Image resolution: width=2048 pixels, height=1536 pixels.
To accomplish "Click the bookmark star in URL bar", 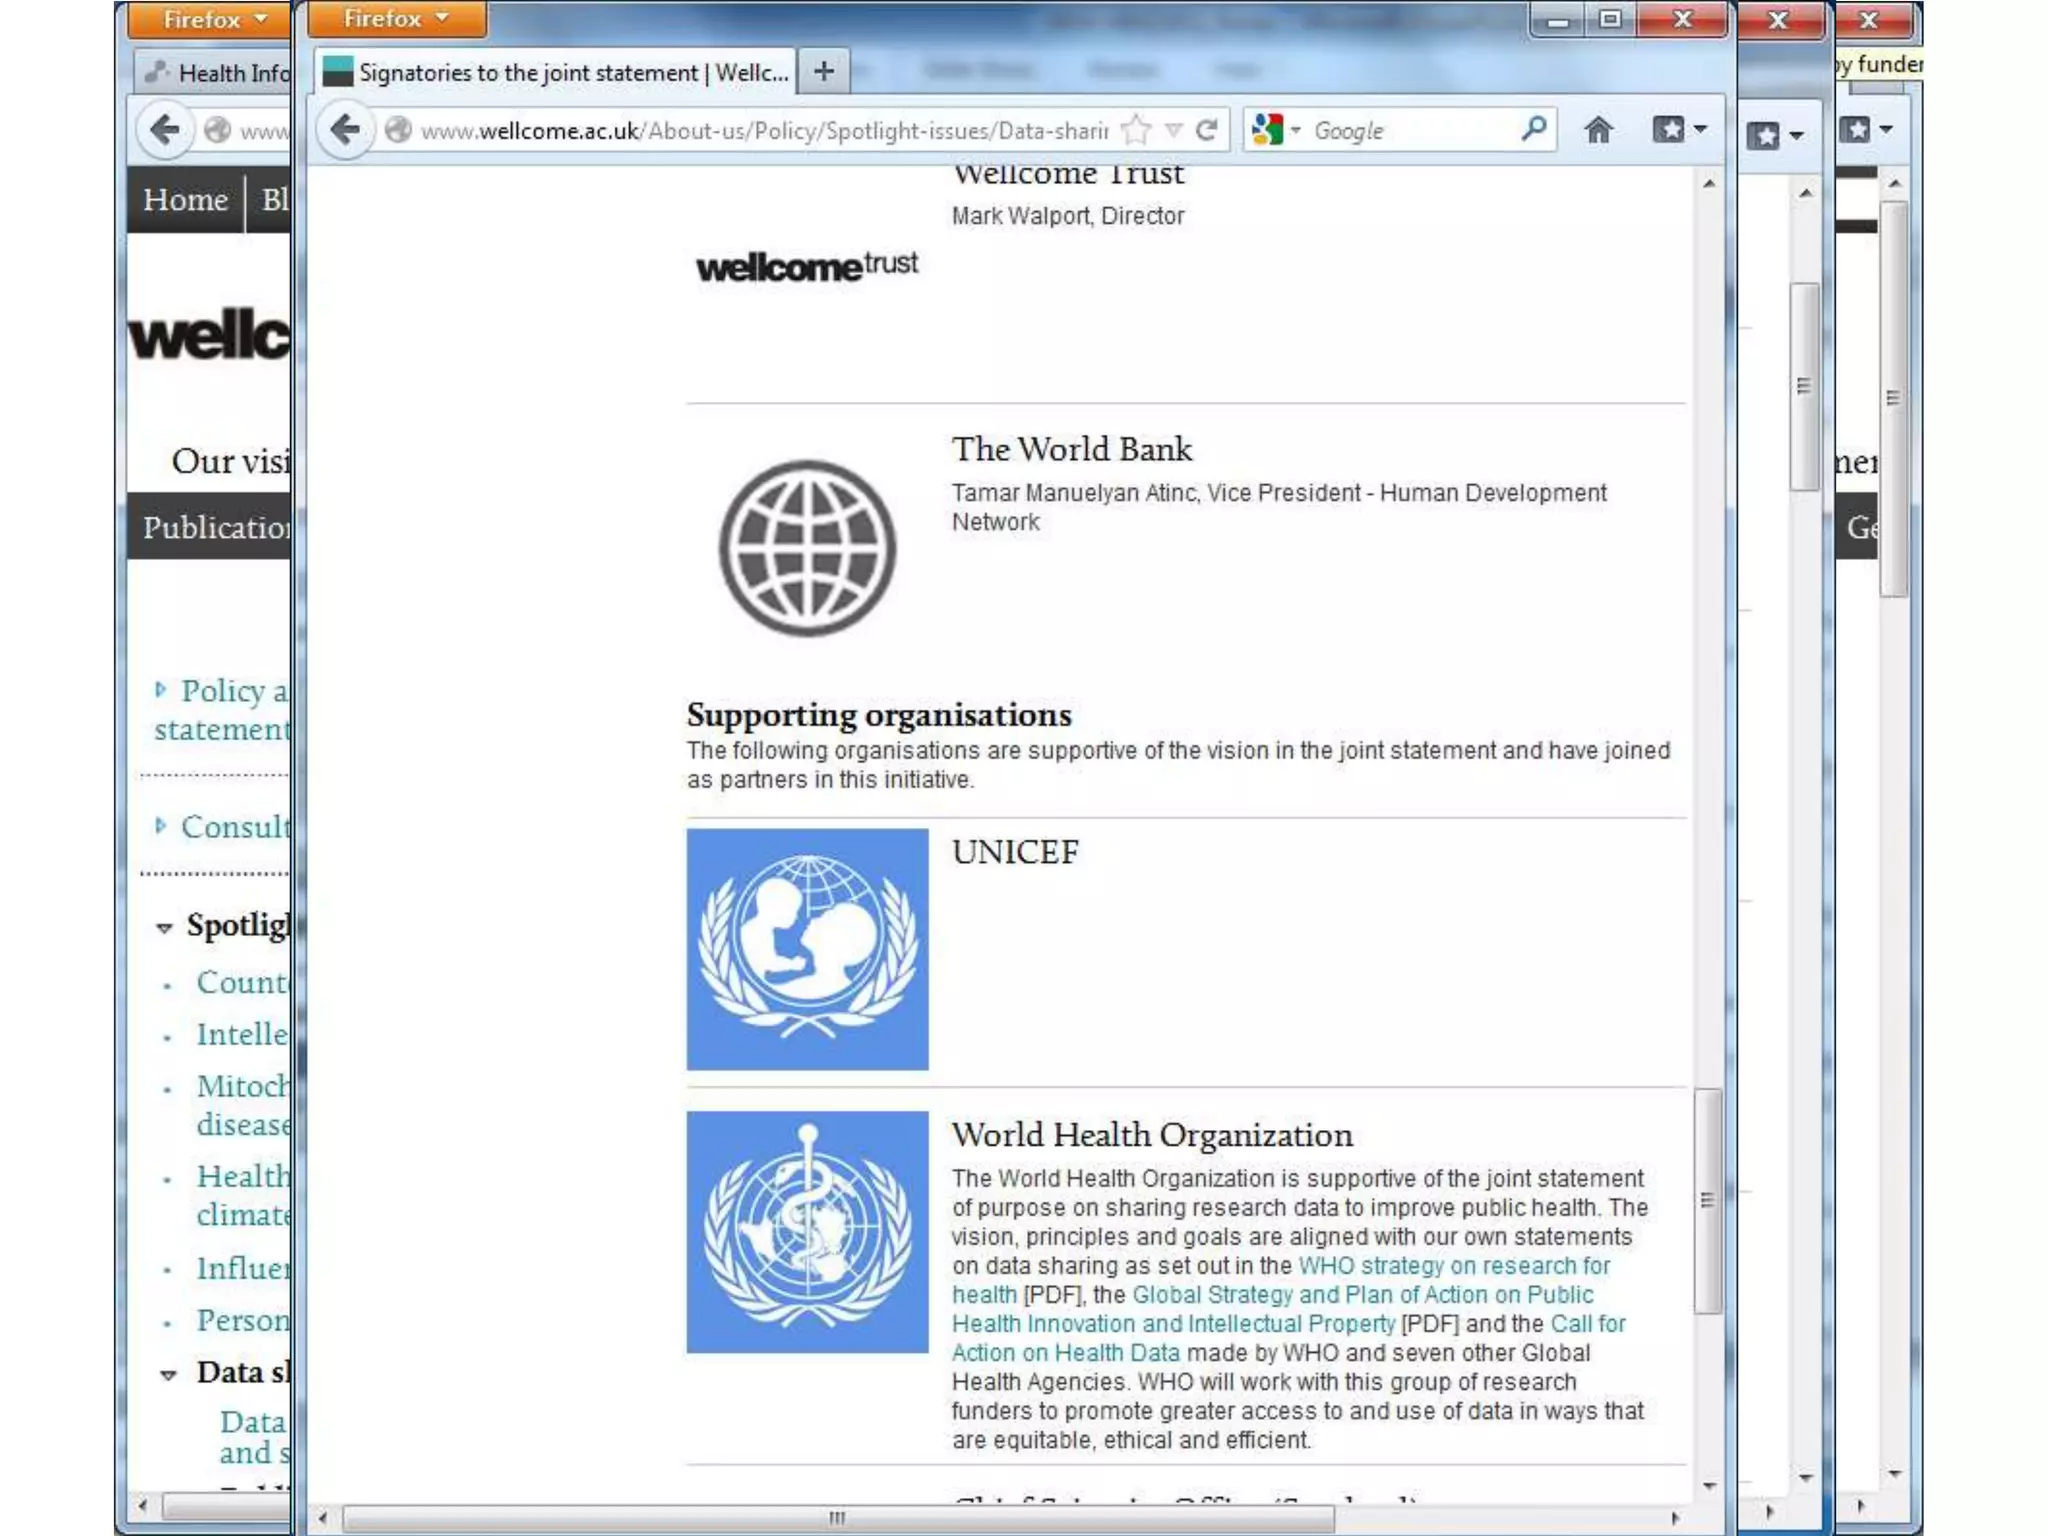I will pos(1136,130).
